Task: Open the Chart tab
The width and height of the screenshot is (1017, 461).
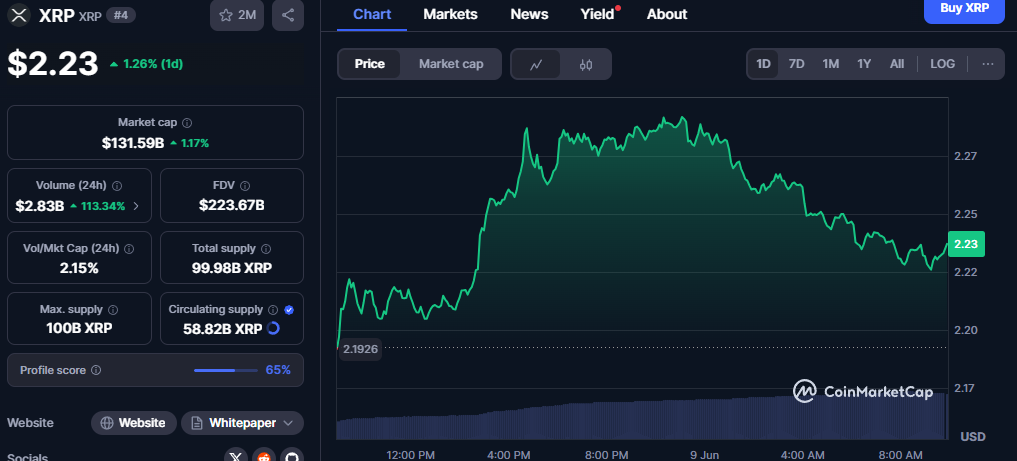Action: coord(372,14)
